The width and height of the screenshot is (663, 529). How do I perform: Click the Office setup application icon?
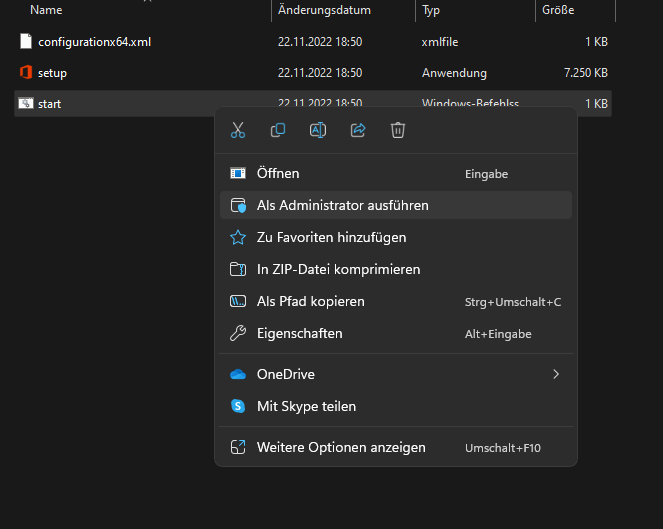click(26, 73)
